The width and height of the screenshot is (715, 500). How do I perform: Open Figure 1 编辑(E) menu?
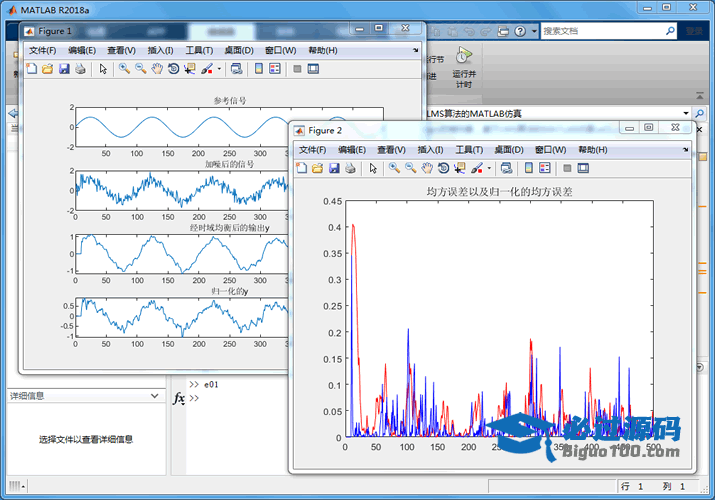82,50
